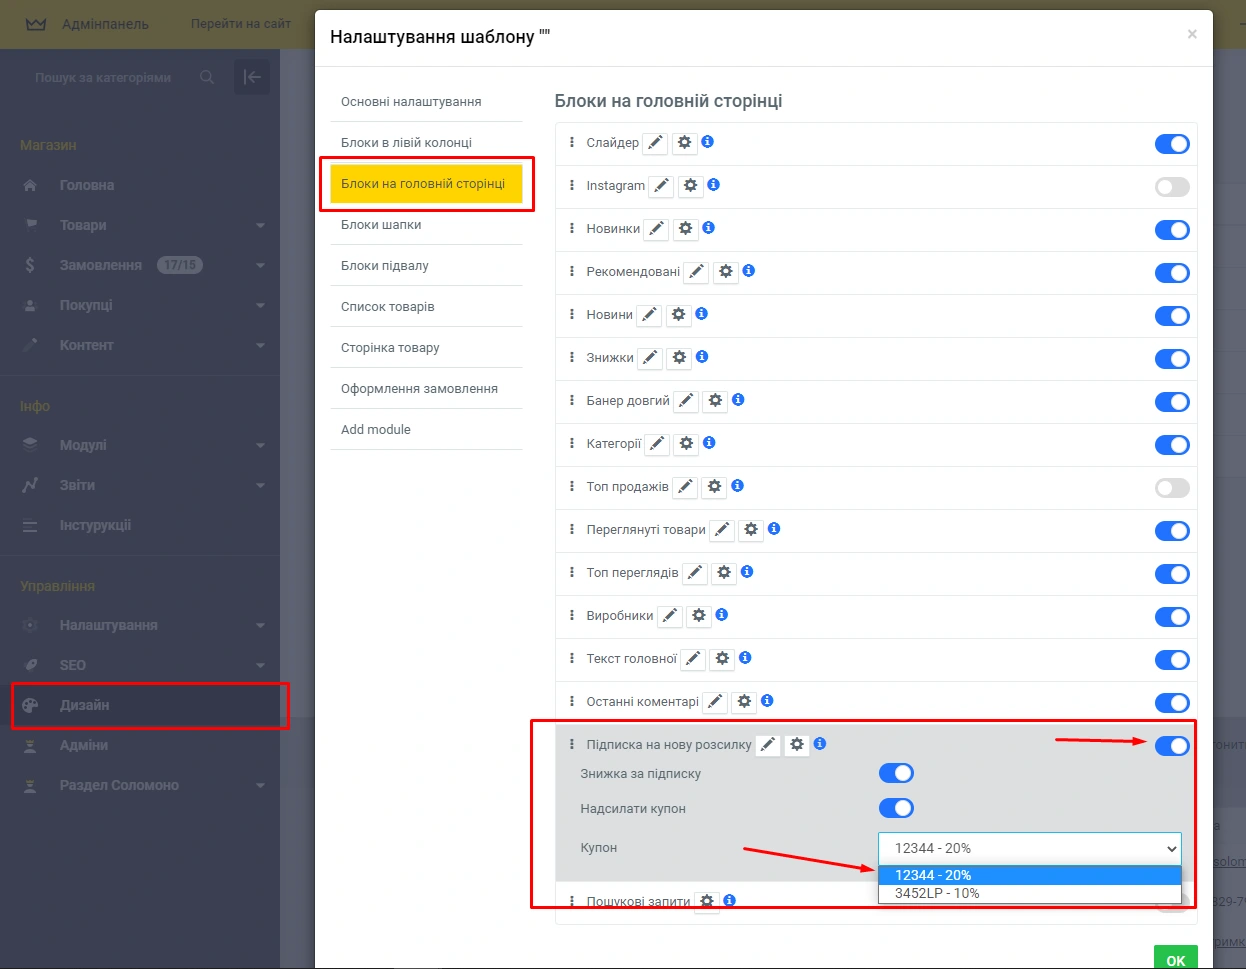
Task: Click the pencil edit icon for Слайдер
Action: coord(655,143)
